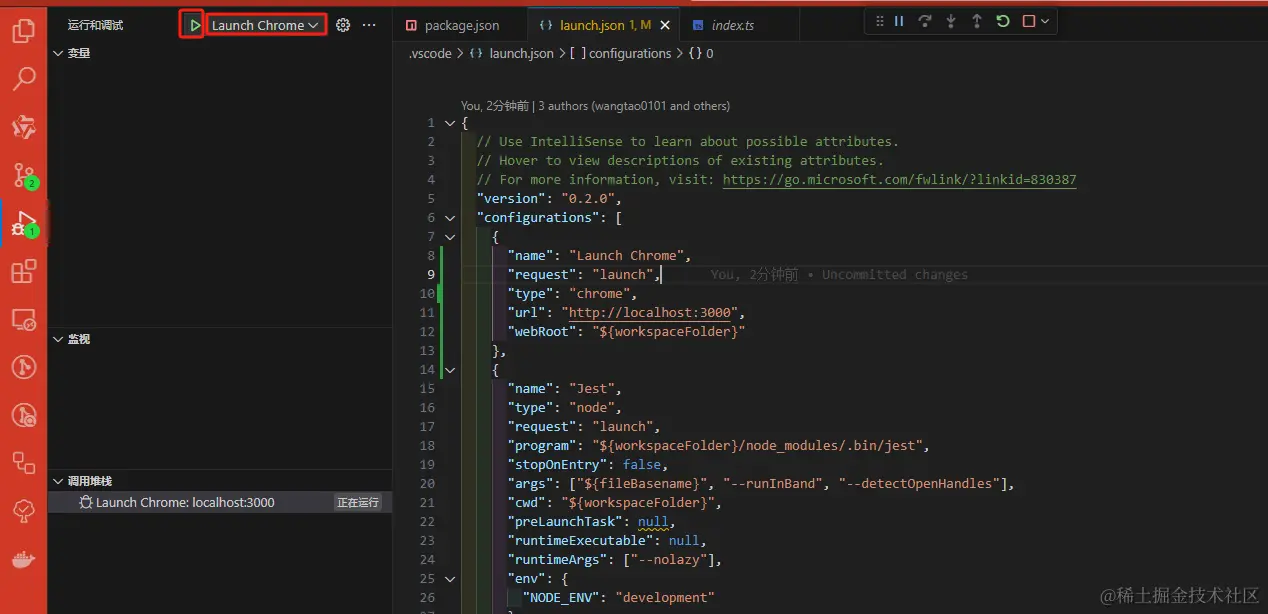The image size is (1268, 614).
Task: Open Source Control view with badge 2
Action: click(23, 175)
